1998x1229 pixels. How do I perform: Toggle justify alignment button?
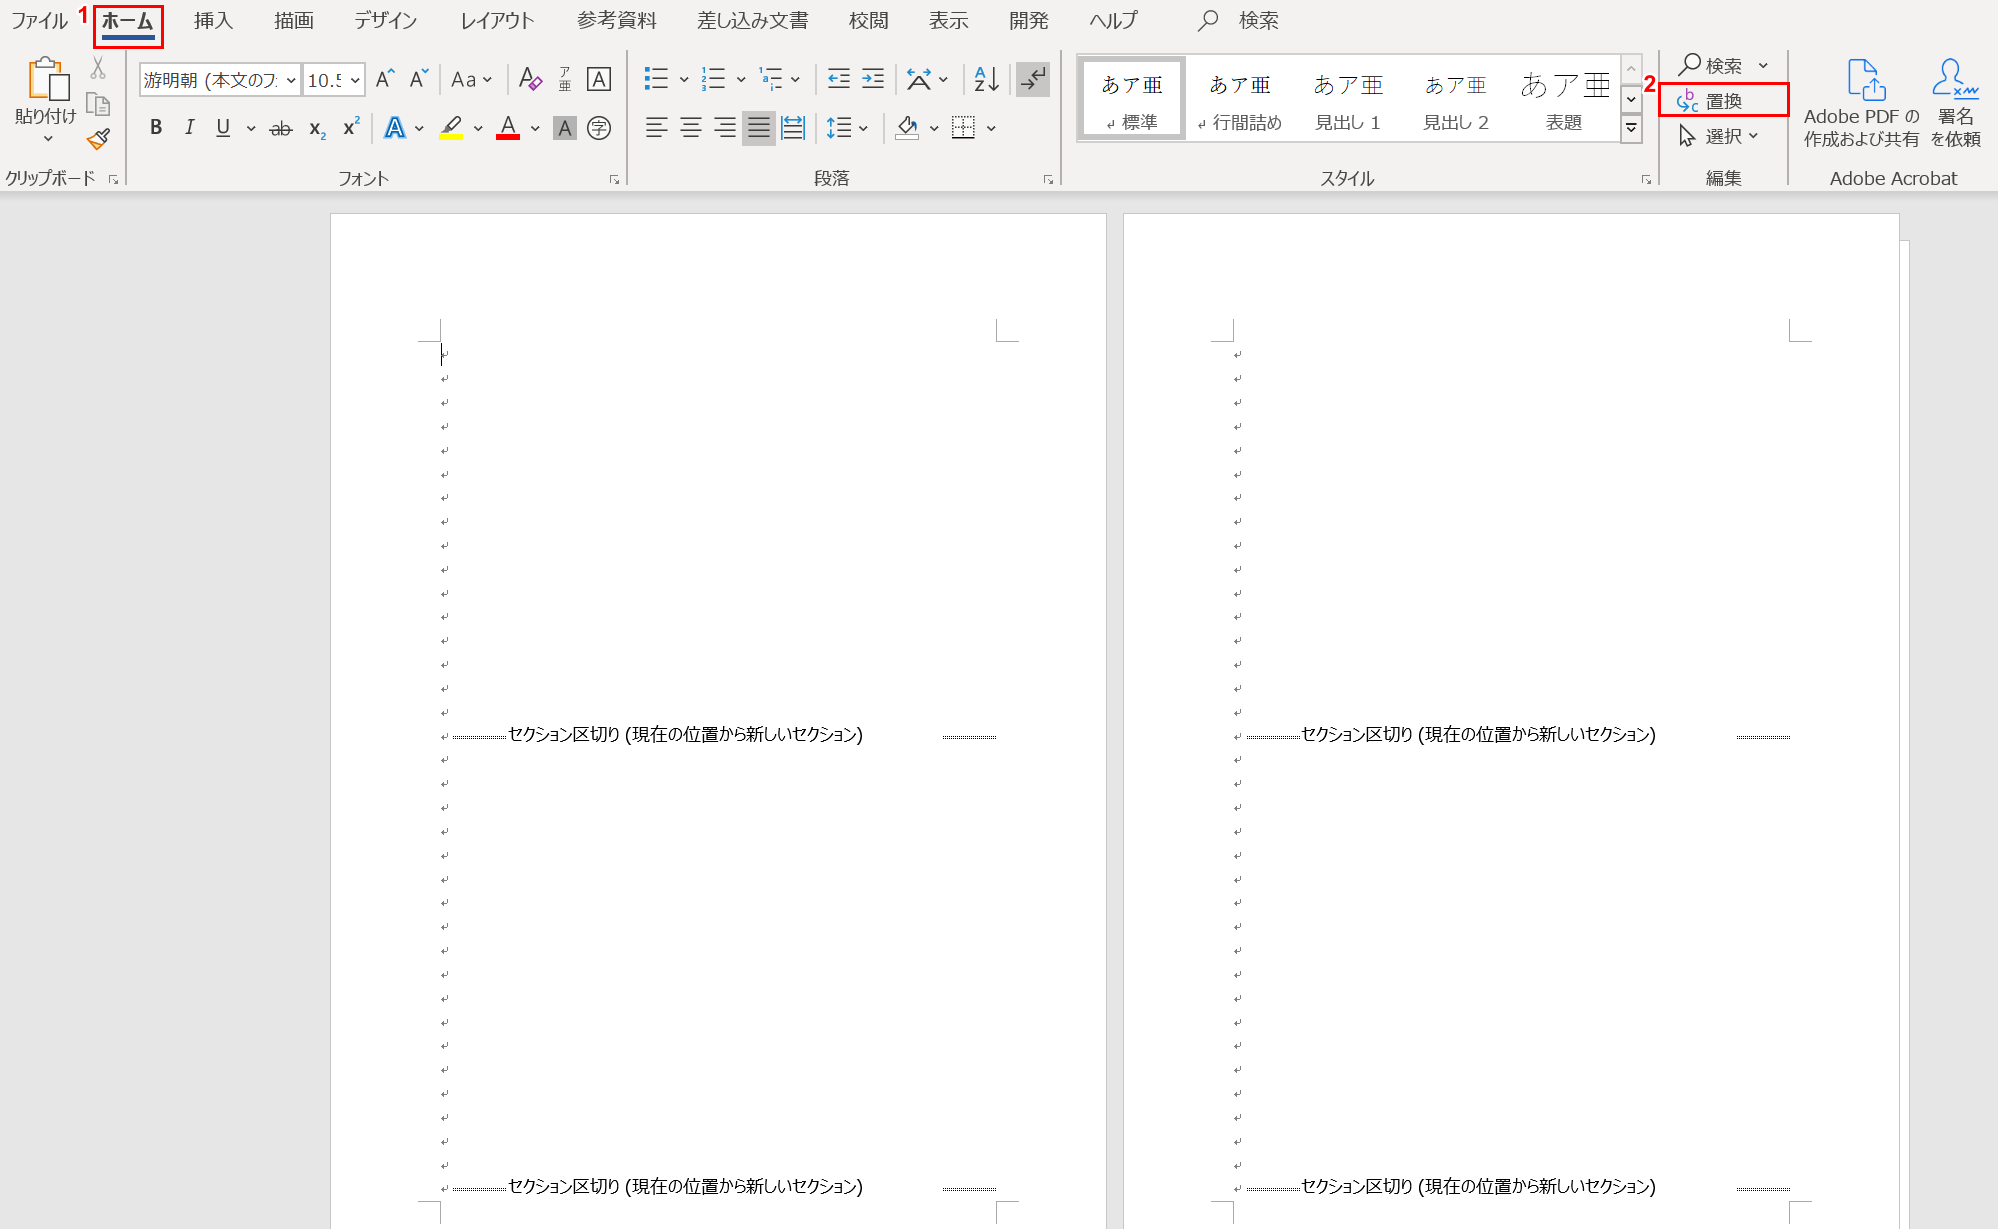(759, 128)
